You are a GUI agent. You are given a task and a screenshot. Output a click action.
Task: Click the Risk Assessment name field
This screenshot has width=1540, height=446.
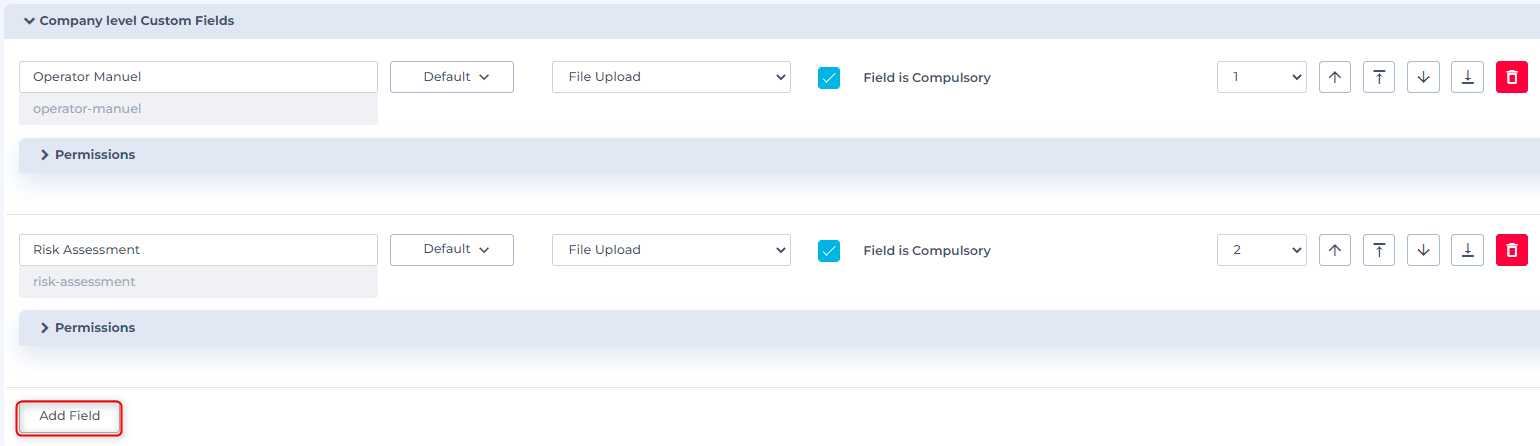coord(198,250)
